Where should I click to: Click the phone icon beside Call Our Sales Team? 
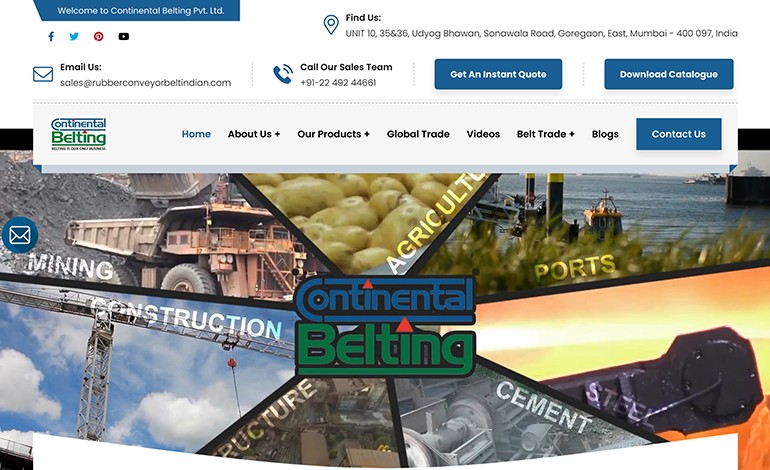coord(283,74)
